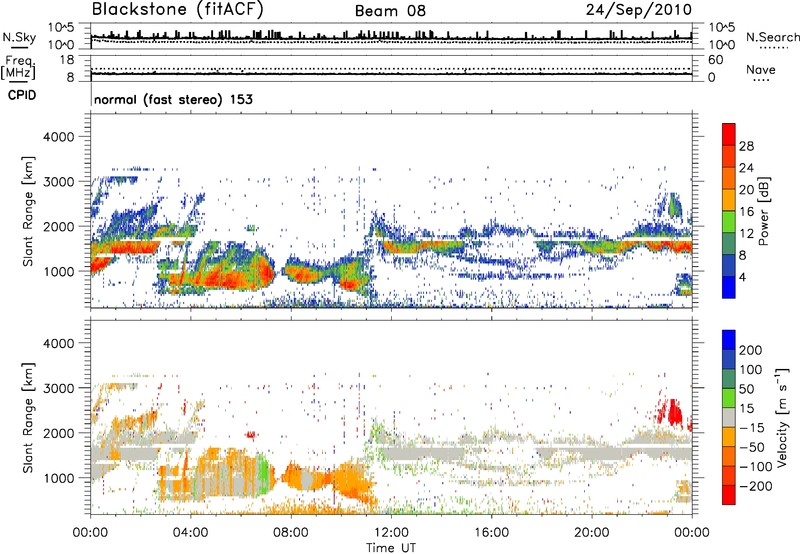Click the "60" tick on the Nave axis
Viewport: 800px width, 554px height.
(715, 60)
